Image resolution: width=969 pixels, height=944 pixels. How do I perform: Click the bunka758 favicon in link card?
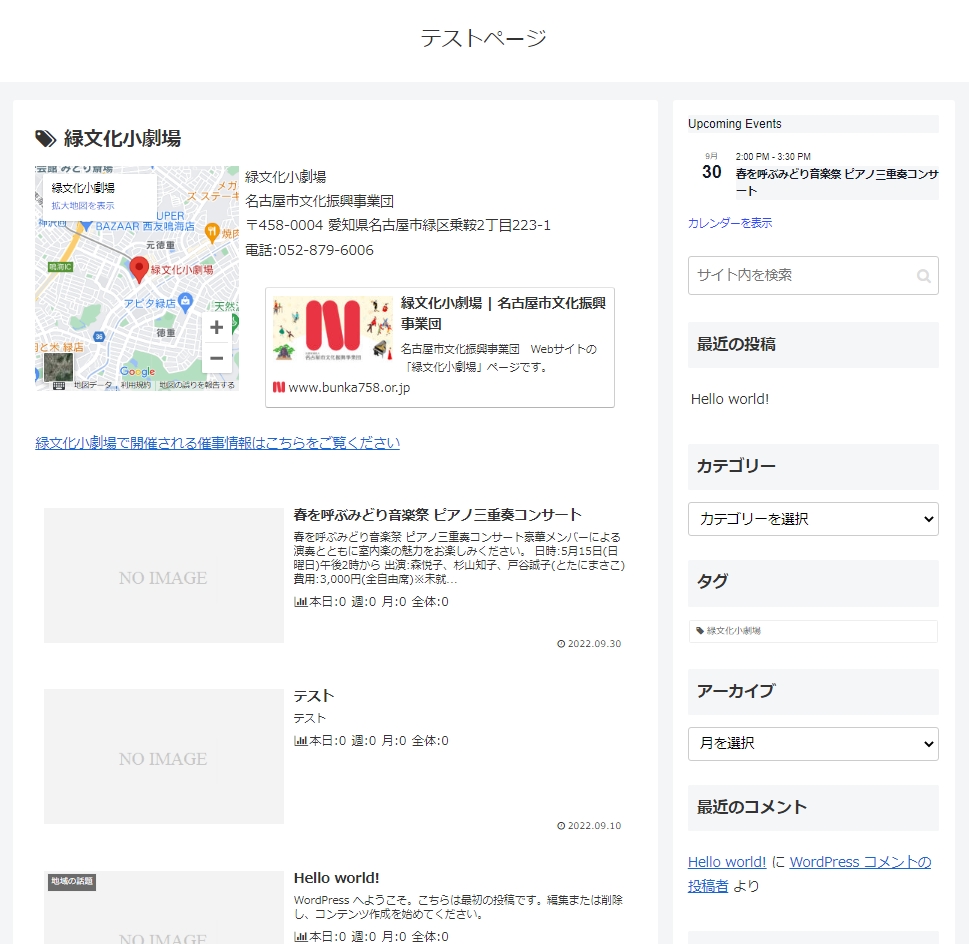279,387
